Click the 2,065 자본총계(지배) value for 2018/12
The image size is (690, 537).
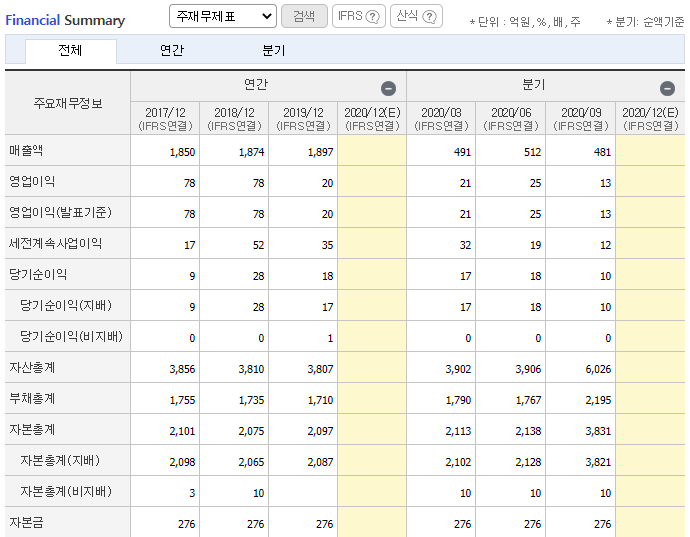[251, 462]
